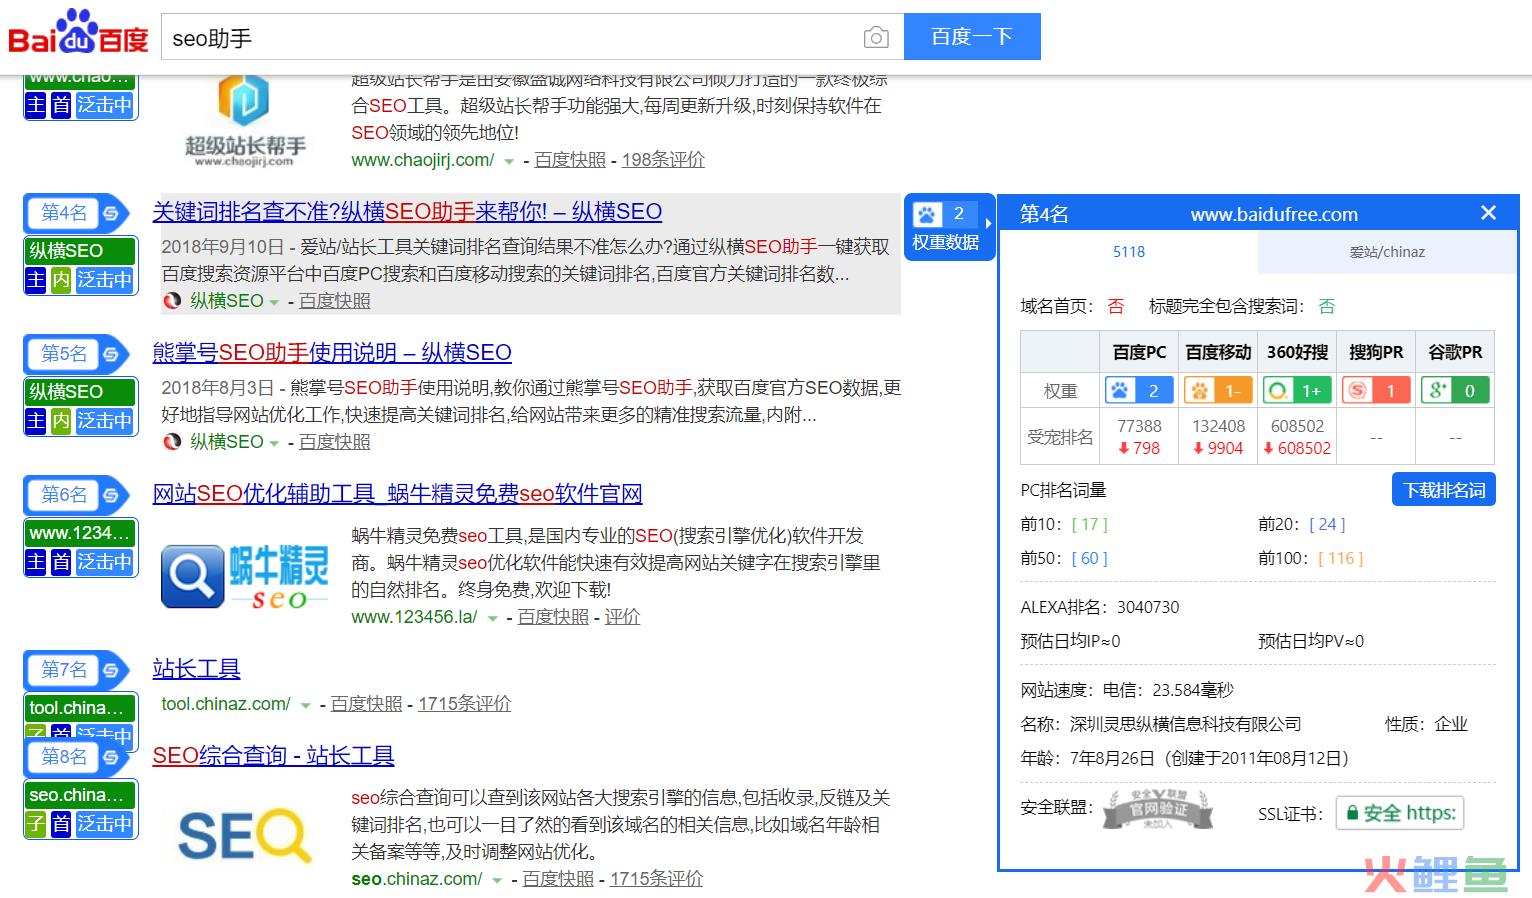
Task: Open 百度快照 for www.123456.la/
Action: pyautogui.click(x=553, y=617)
